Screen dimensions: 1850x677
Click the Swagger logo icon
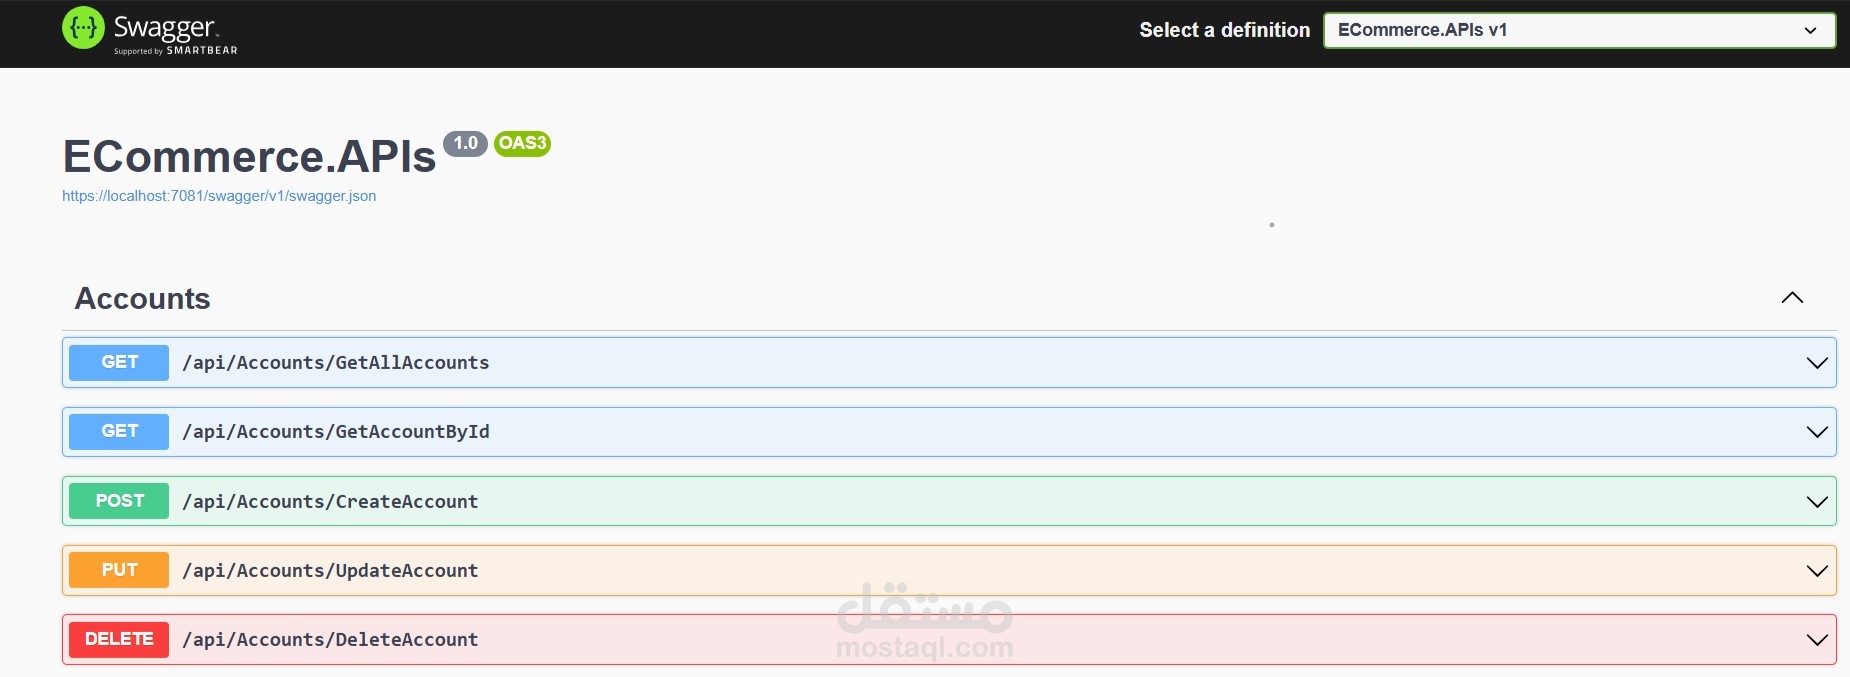point(83,28)
